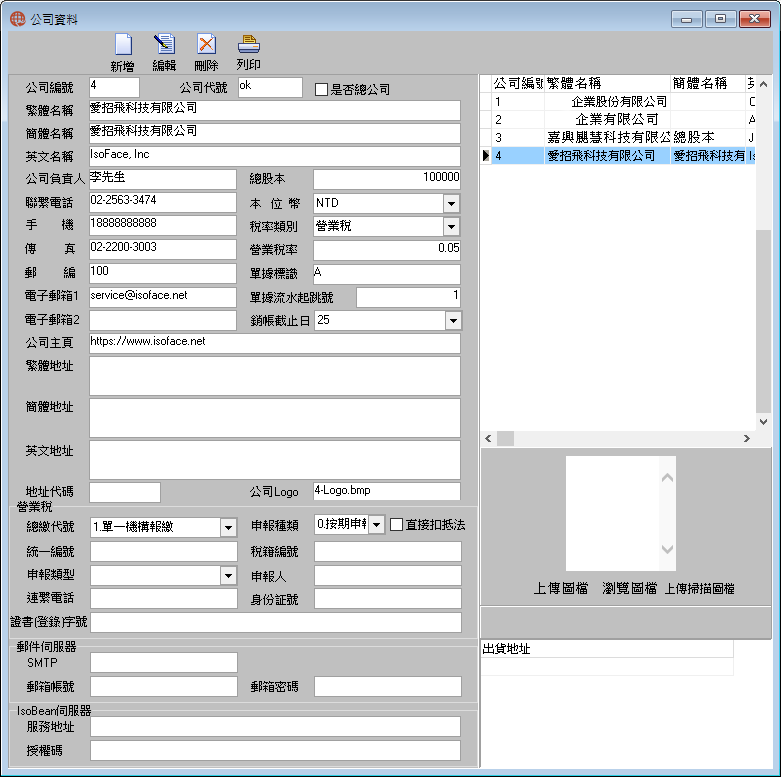
Task: Click the 公司編號 column header
Action: 518,83
